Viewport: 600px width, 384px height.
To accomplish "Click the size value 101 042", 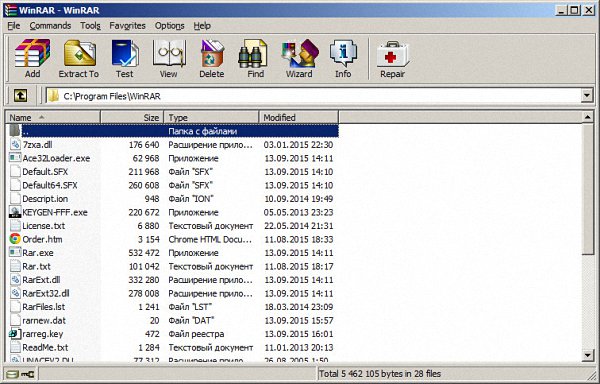I will (x=144, y=266).
